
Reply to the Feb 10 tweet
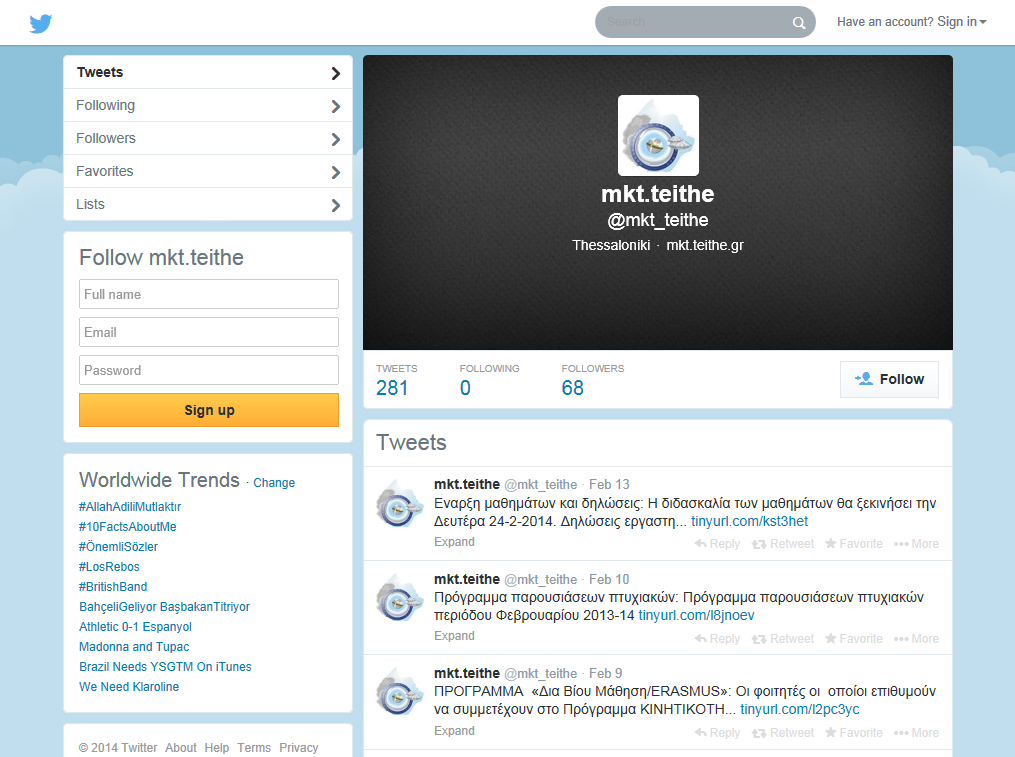[x=717, y=638]
